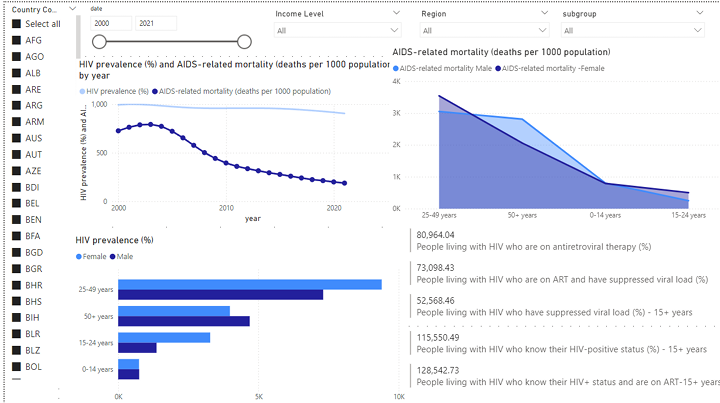Click the Female bar for 50+ years
The height and width of the screenshot is (403, 720).
click(174, 311)
